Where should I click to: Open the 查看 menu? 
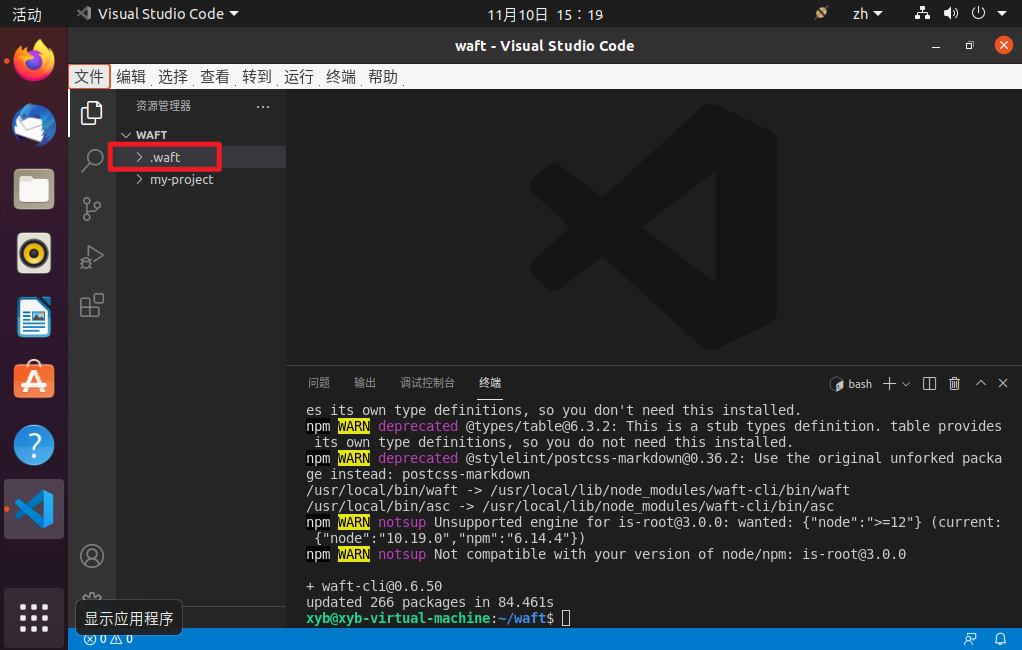point(214,76)
